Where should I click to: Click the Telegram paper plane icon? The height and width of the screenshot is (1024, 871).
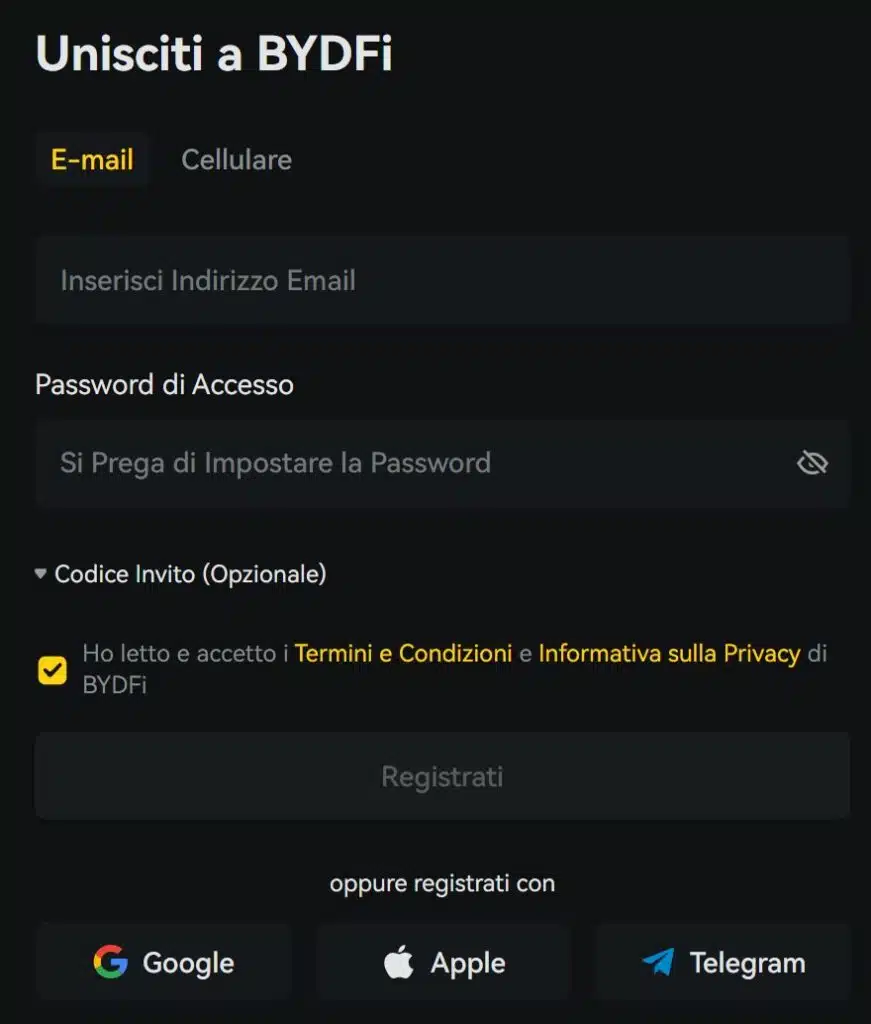(x=659, y=962)
